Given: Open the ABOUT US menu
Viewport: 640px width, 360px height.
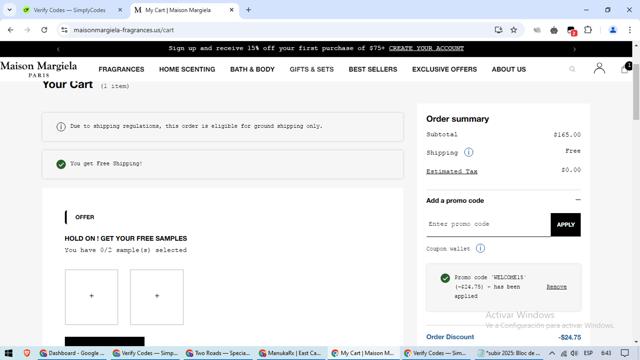Looking at the screenshot, I should pyautogui.click(x=509, y=69).
